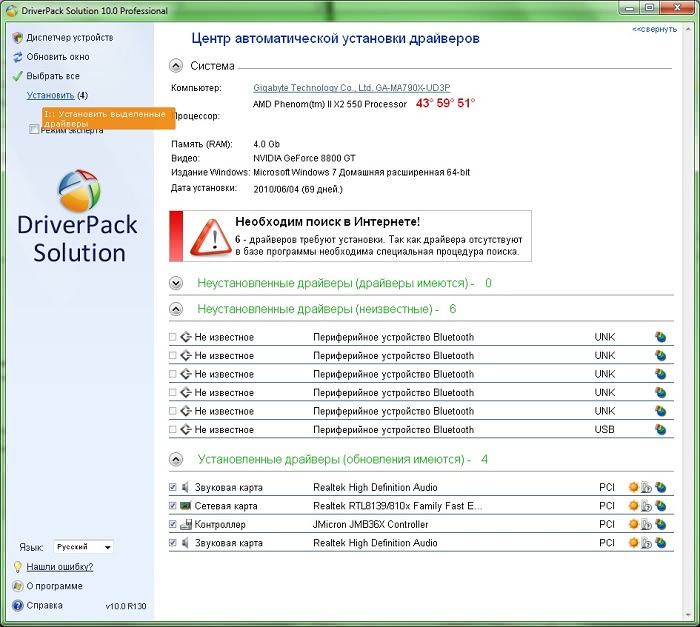Click the Обновить окно refresh arrows icon
Image resolution: width=700 pixels, height=627 pixels.
(x=17, y=57)
